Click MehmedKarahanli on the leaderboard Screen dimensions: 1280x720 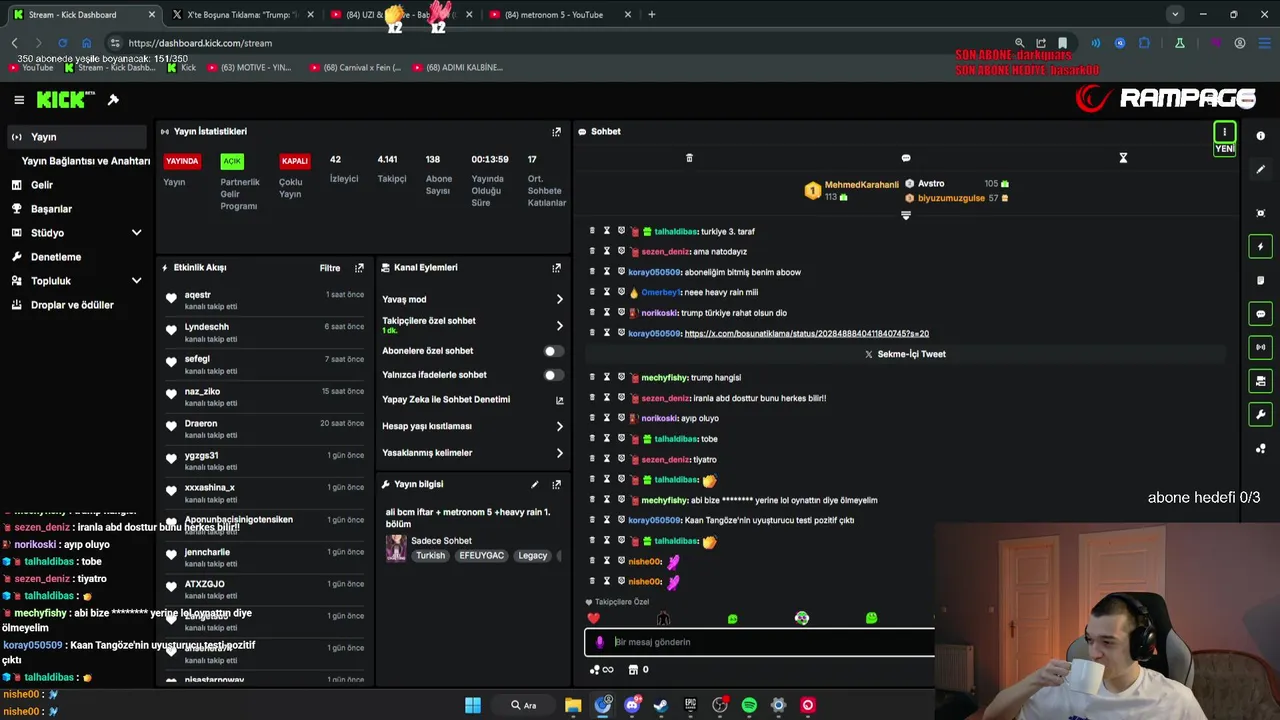point(861,185)
